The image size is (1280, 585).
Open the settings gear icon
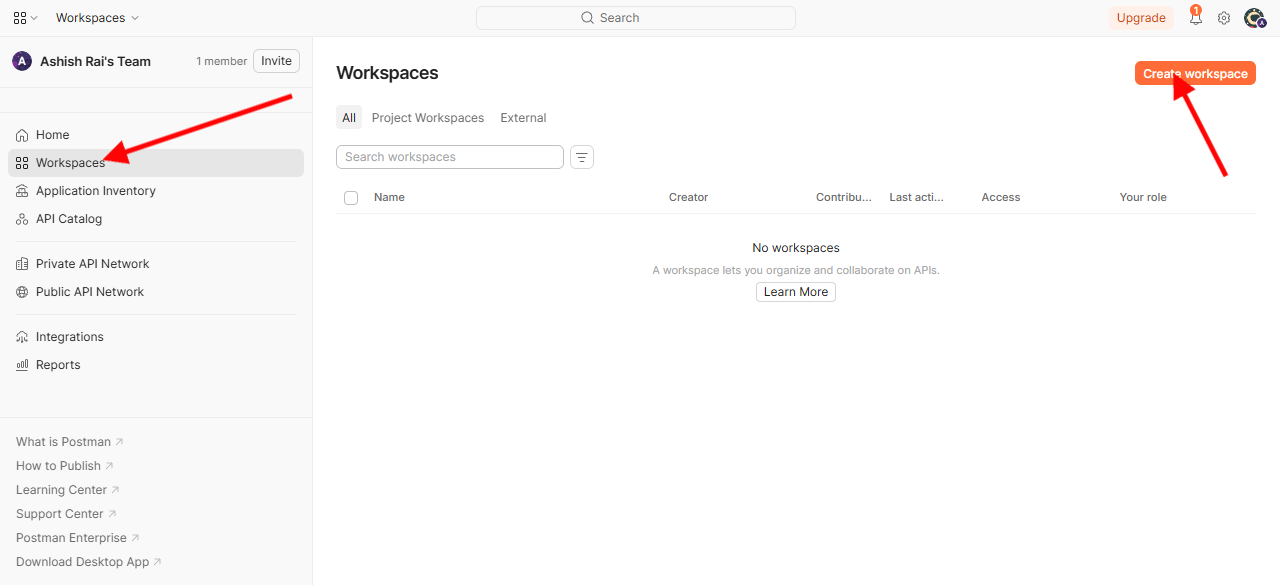[x=1224, y=18]
